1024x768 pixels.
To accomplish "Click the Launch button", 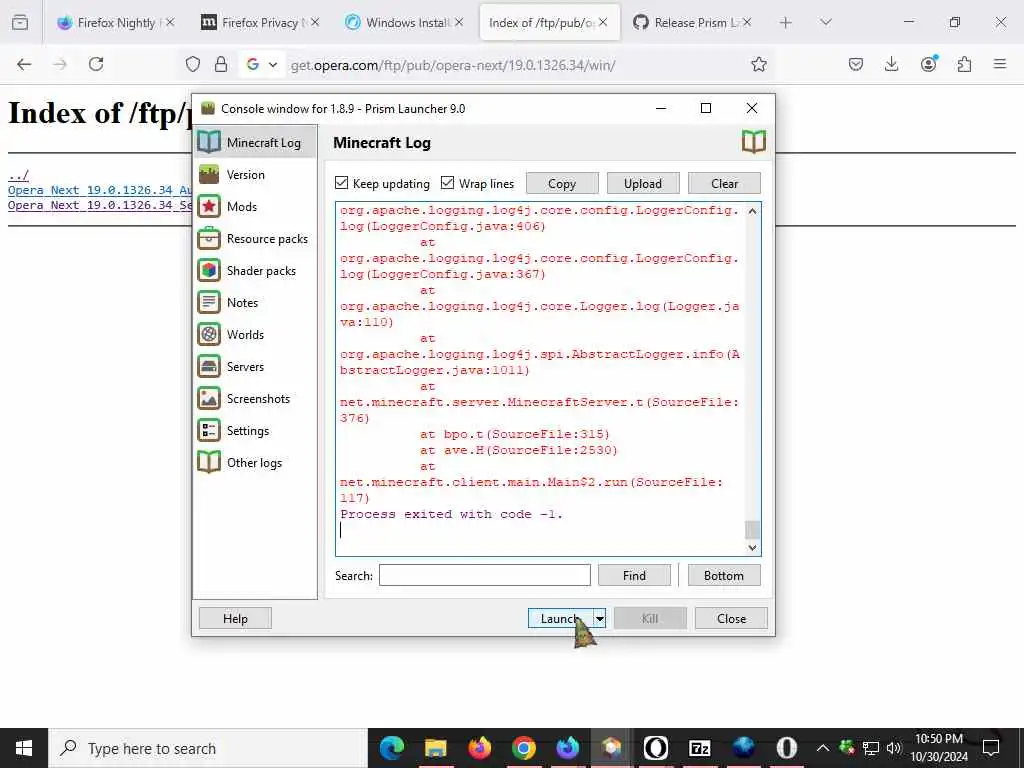I will [560, 618].
